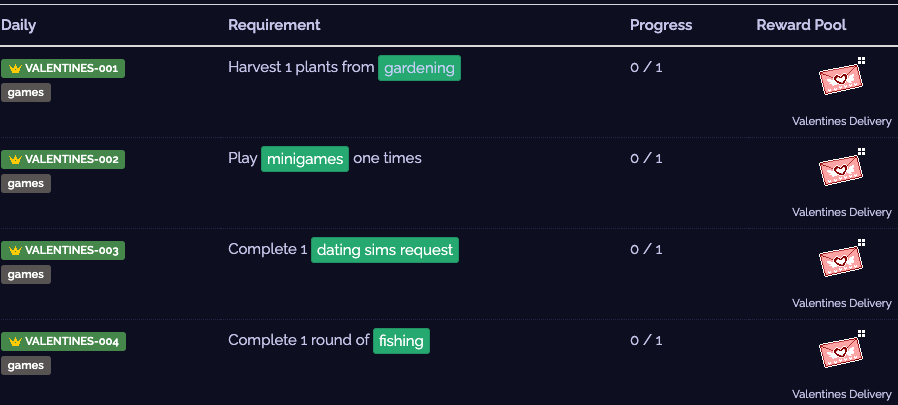This screenshot has height=405, width=898.
Task: Click the Valentines Delivery envelope for VALENTINES-004
Action: point(841,351)
